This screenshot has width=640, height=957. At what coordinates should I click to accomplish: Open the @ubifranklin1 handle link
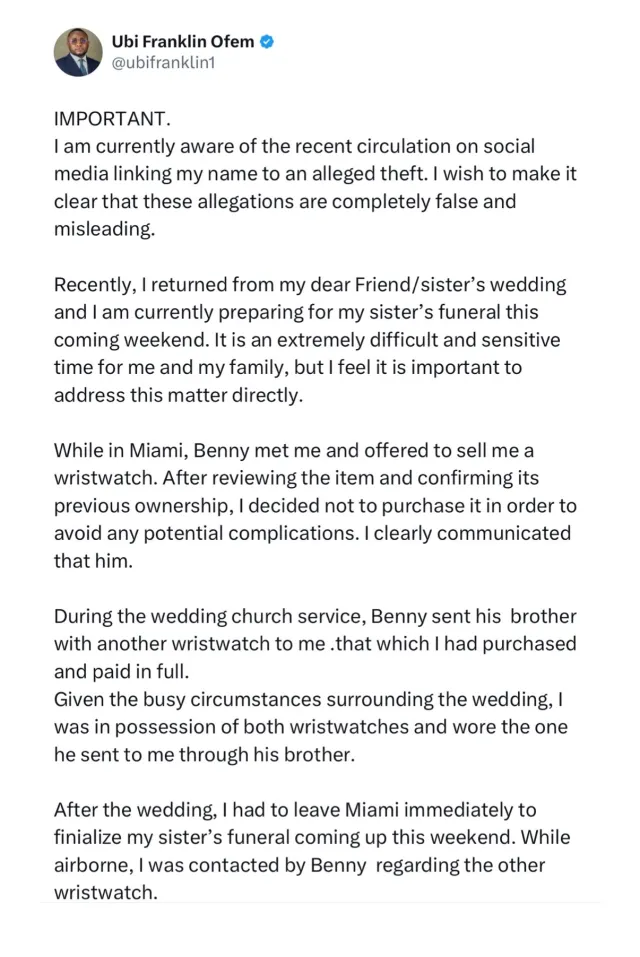[164, 62]
